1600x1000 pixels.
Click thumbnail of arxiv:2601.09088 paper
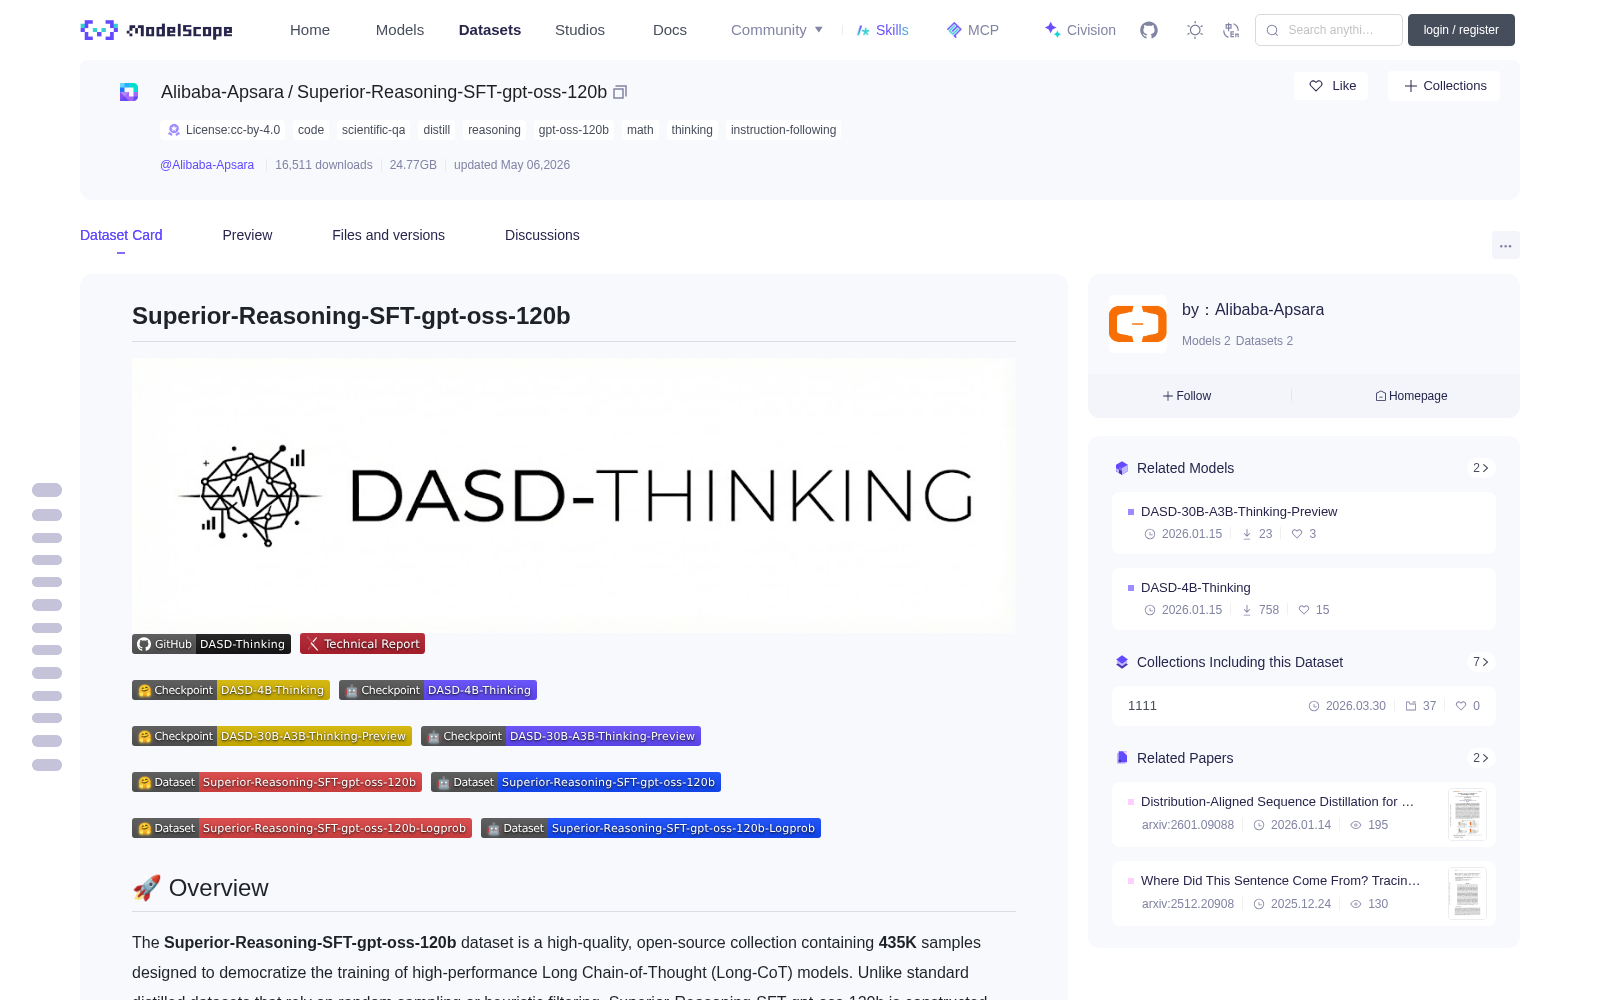coord(1467,814)
